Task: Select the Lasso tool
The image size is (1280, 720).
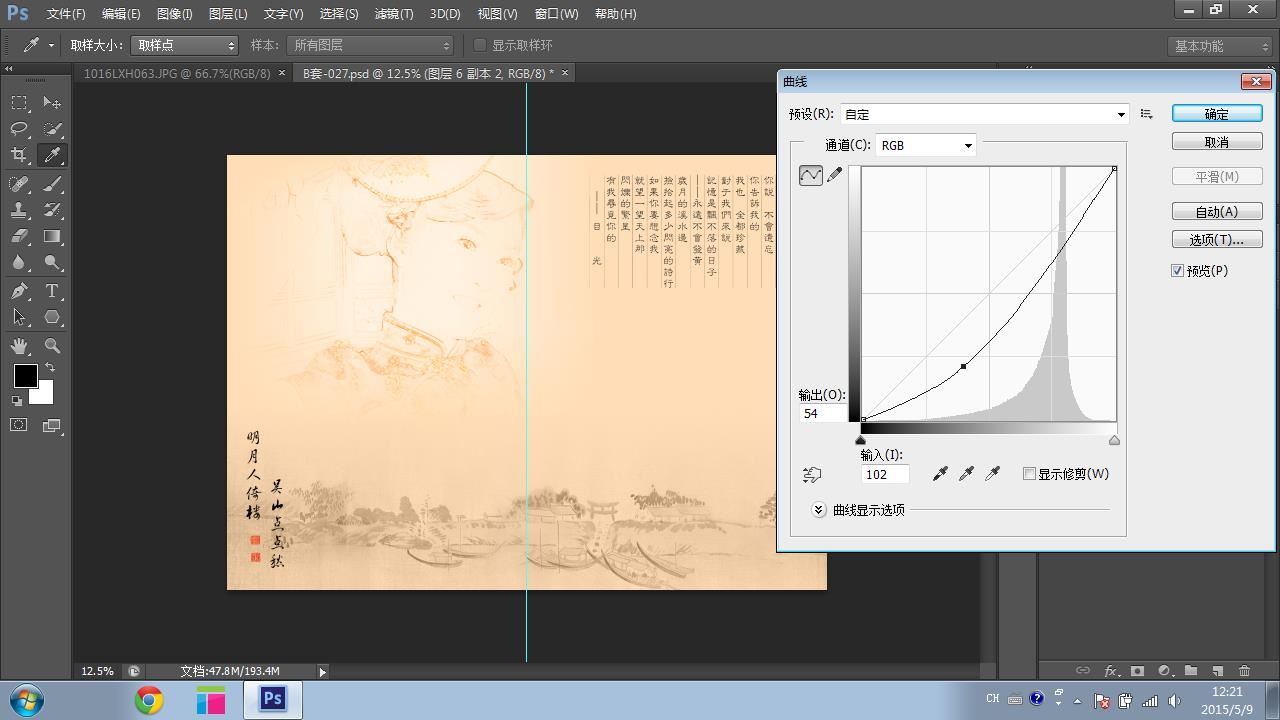Action: tap(19, 129)
